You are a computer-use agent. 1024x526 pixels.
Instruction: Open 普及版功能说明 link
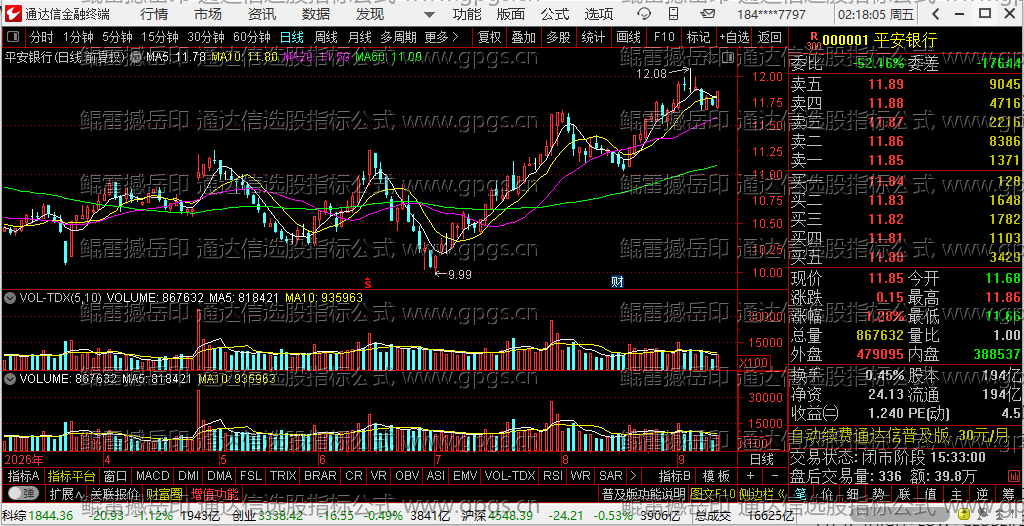click(643, 493)
